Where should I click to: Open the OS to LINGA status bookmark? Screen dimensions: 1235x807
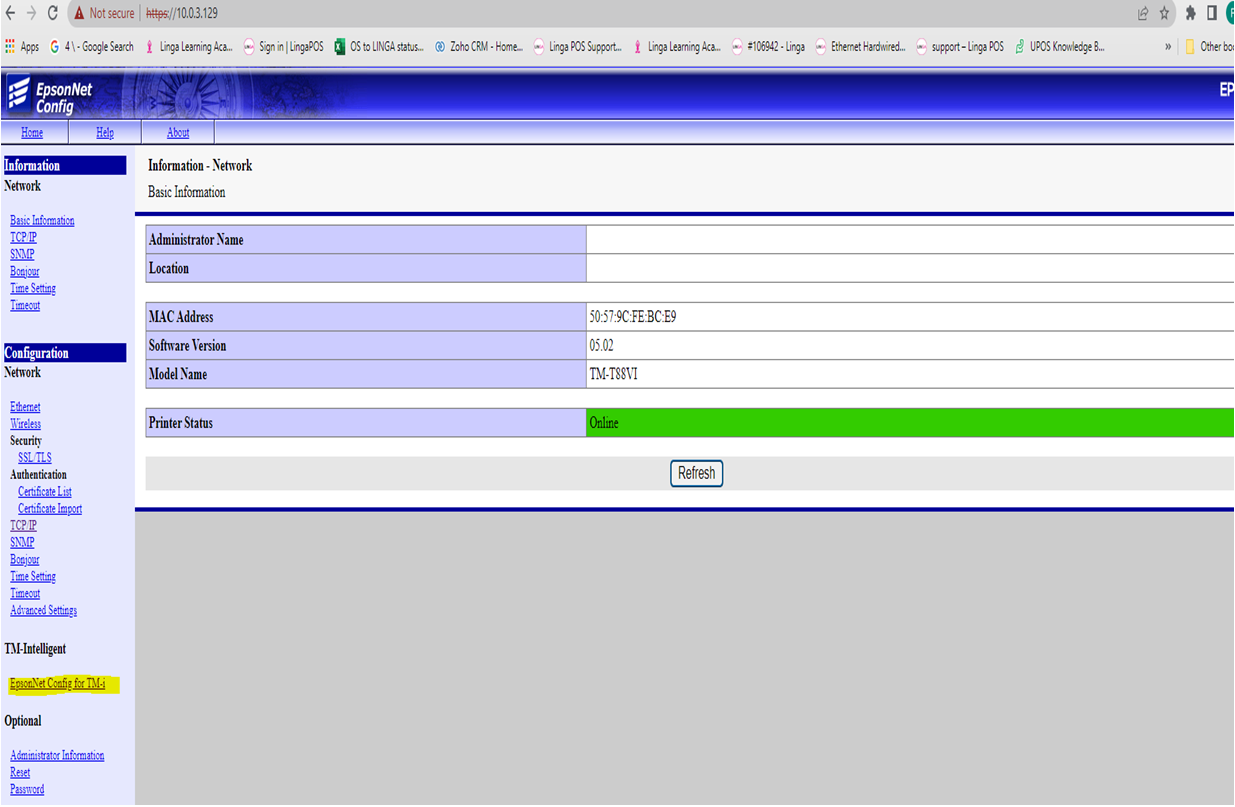pyautogui.click(x=379, y=47)
